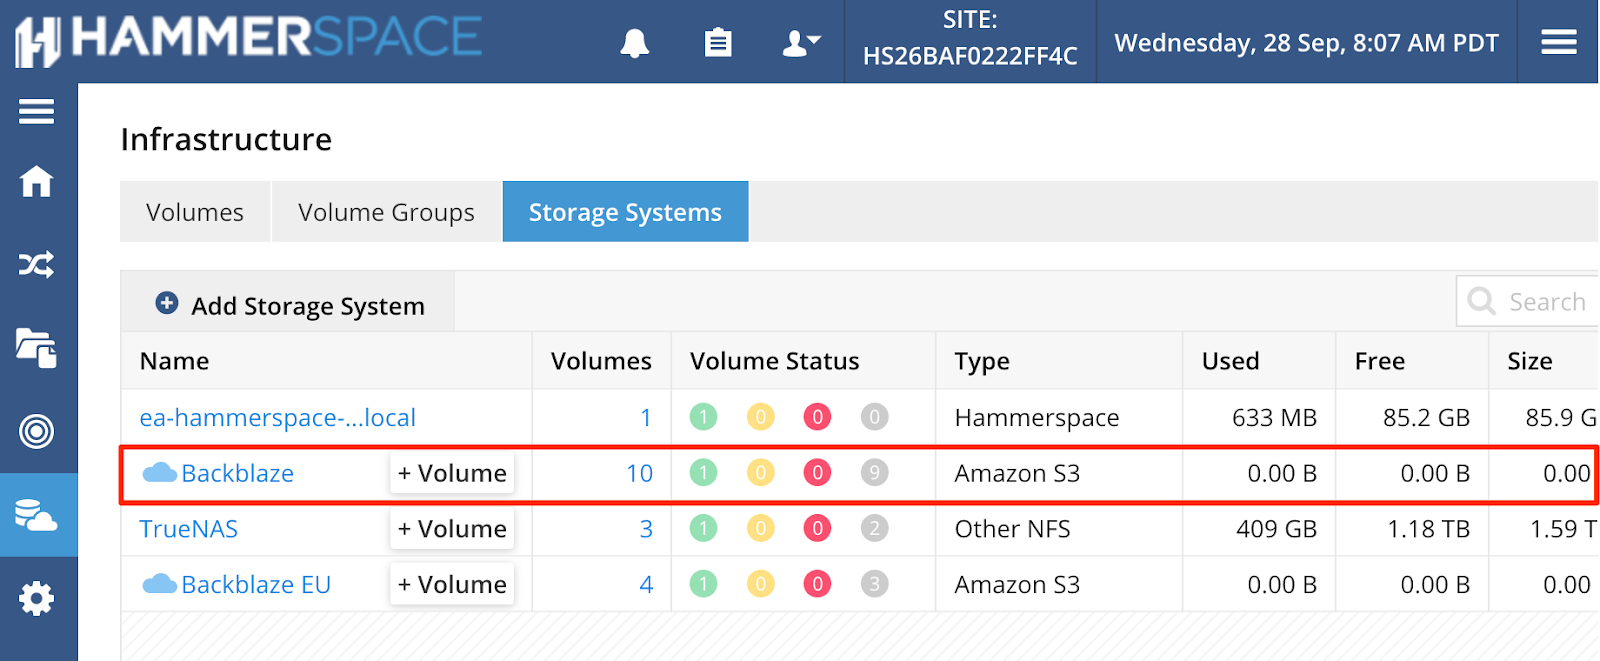The width and height of the screenshot is (1600, 661).
Task: Switch to the Volume Groups tab
Action: [386, 212]
